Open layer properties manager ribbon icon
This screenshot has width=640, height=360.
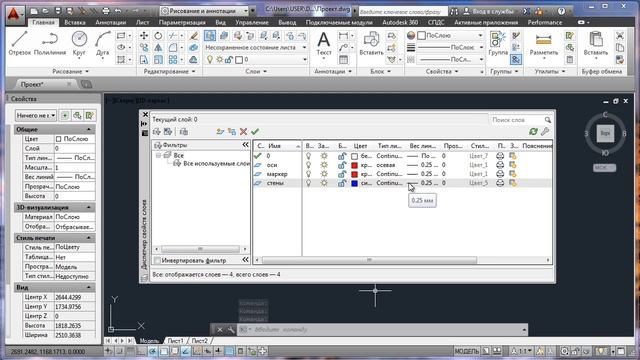point(210,36)
